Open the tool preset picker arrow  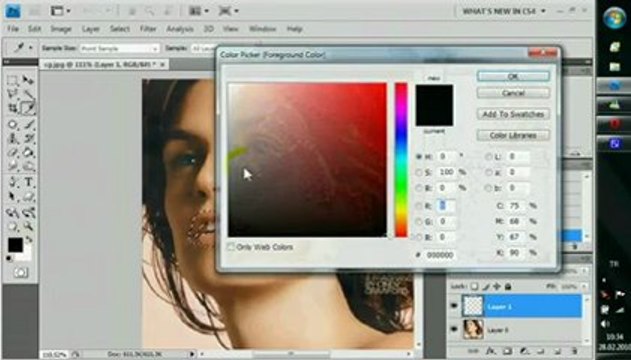tap(31, 48)
